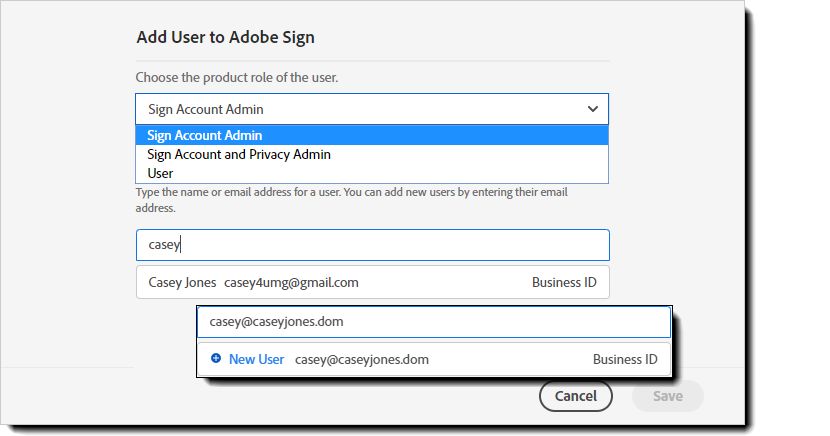Expand the product role dropdown chevron

click(x=593, y=109)
